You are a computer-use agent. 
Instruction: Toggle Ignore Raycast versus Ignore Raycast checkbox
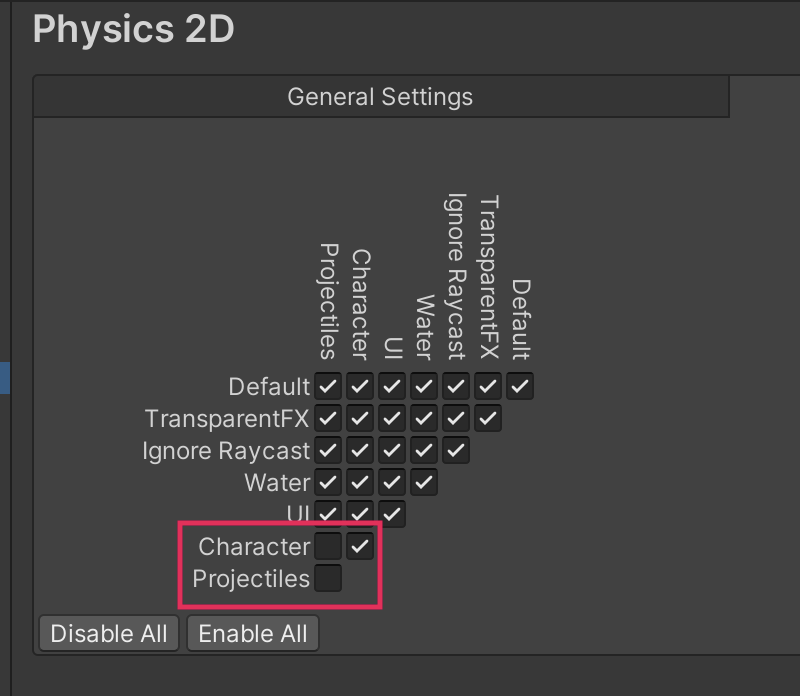456,450
